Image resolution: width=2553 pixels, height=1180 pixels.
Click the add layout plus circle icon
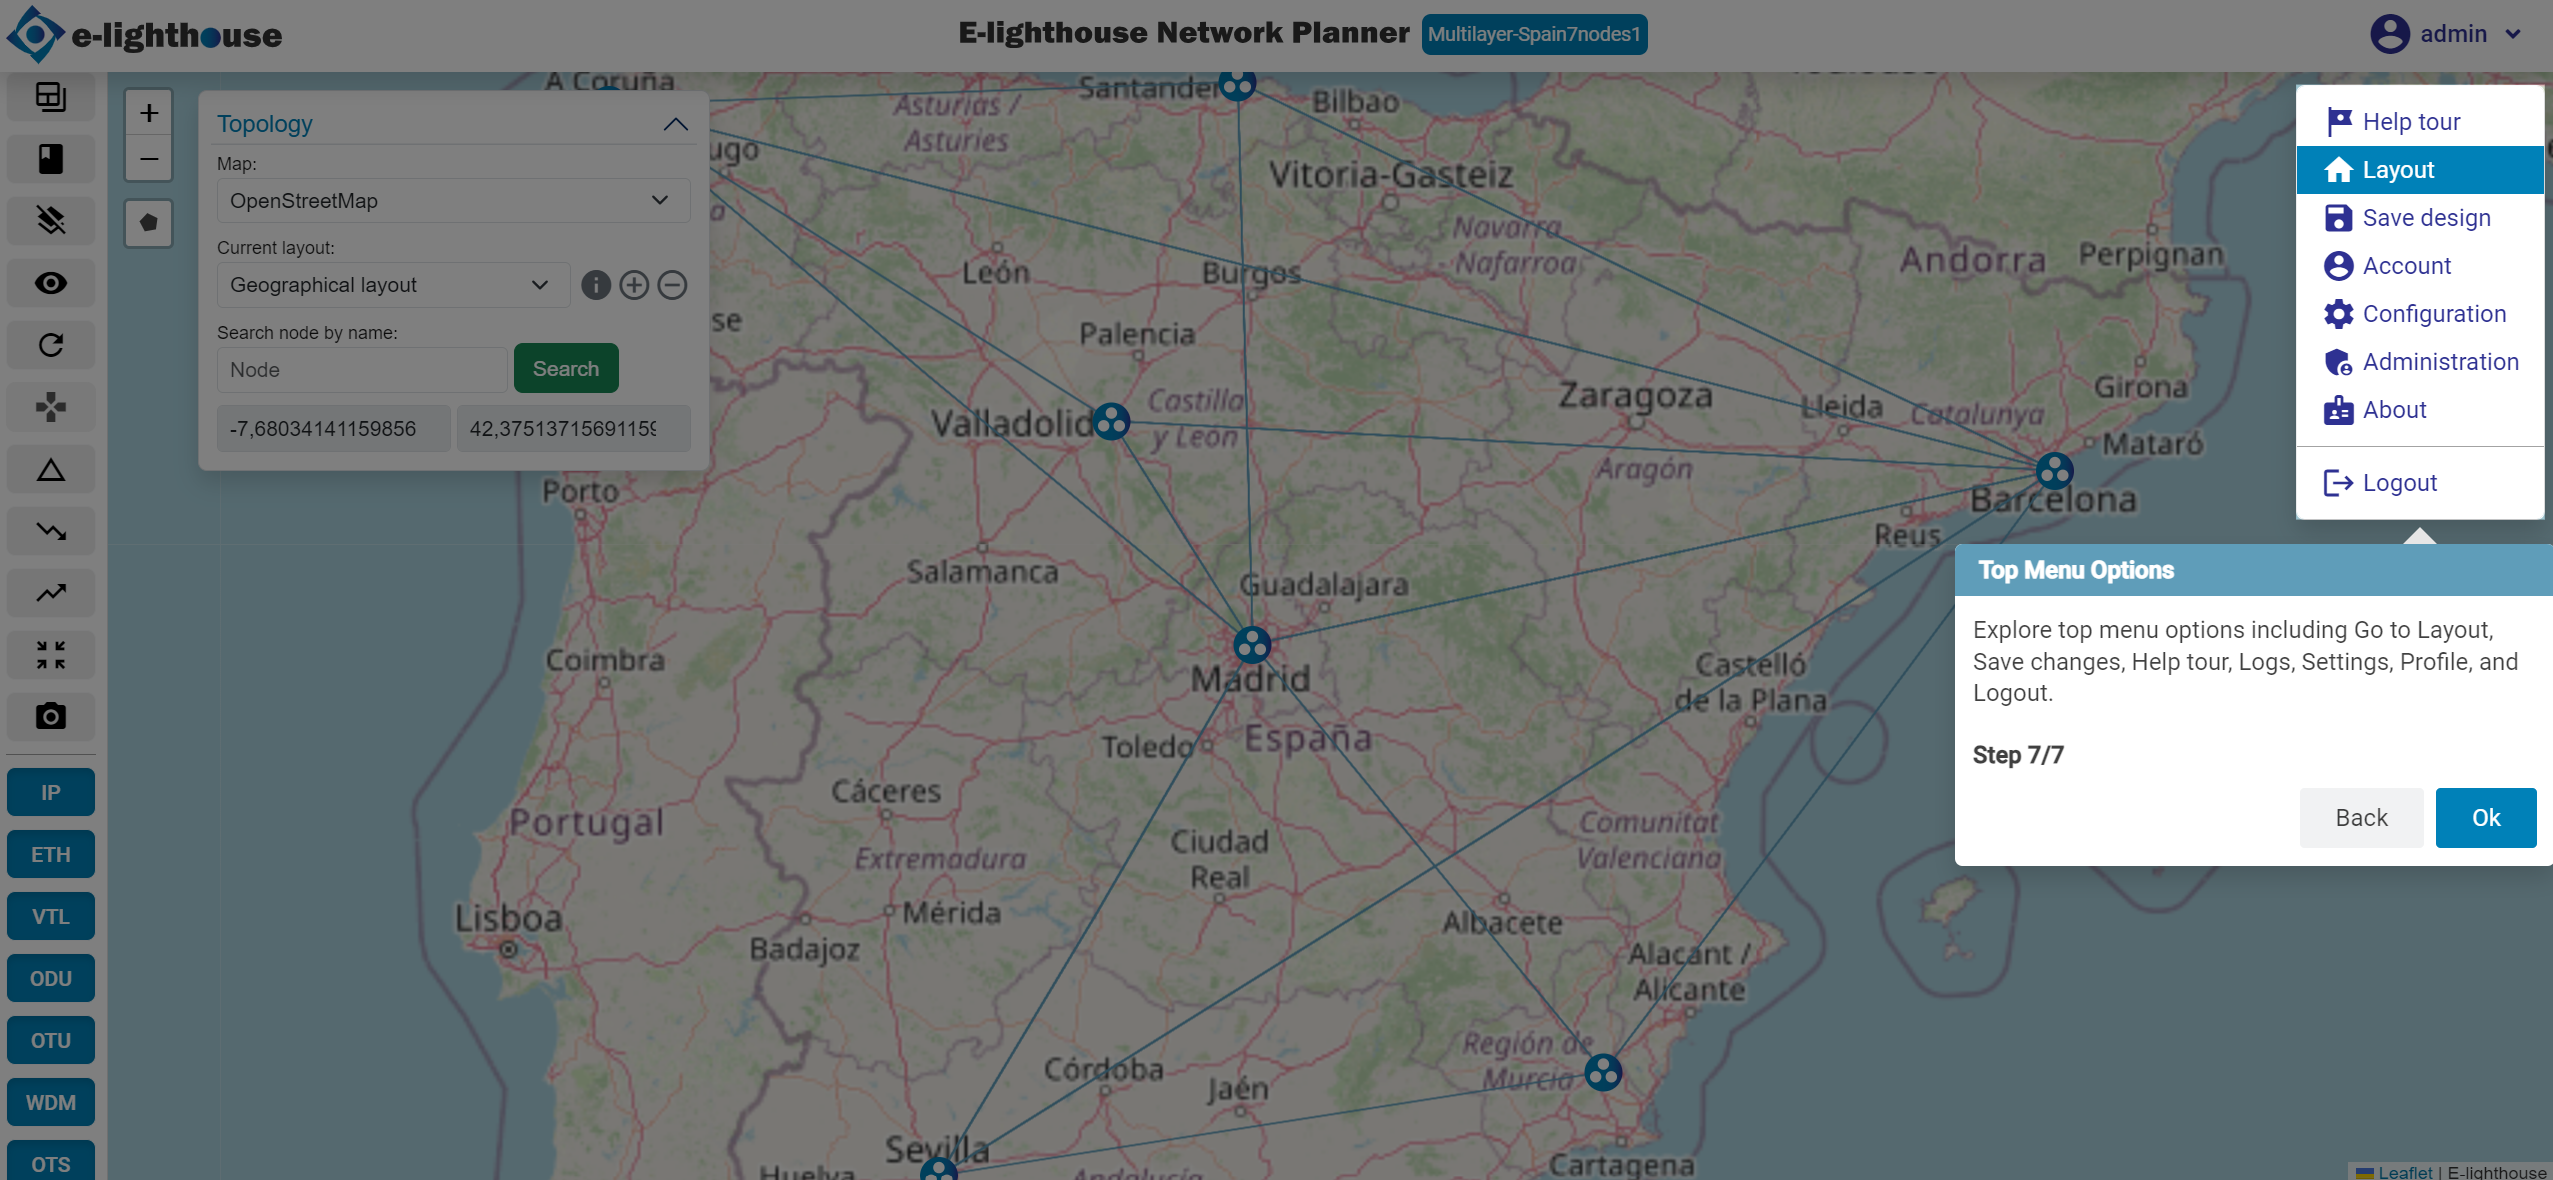pyautogui.click(x=634, y=285)
